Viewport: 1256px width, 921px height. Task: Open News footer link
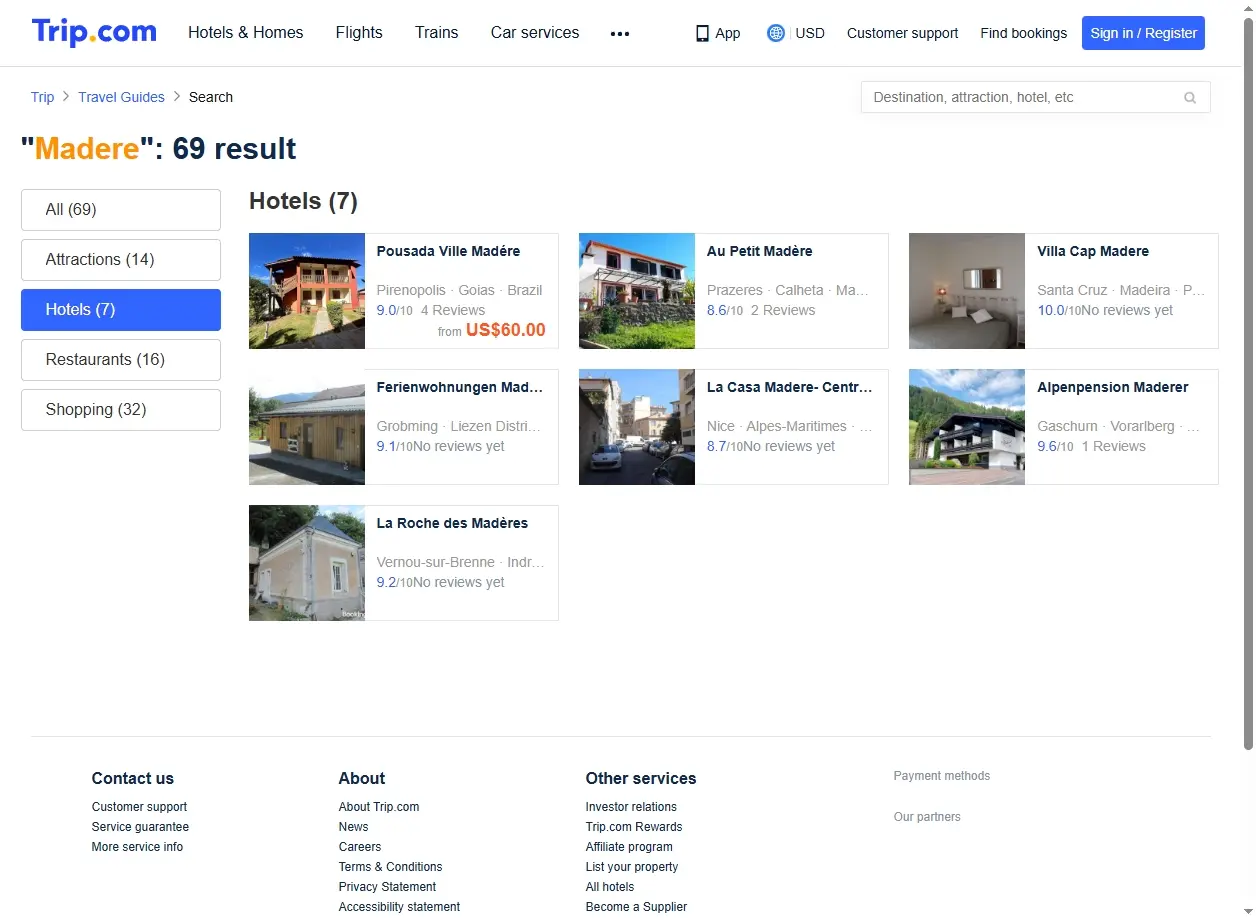coord(353,827)
